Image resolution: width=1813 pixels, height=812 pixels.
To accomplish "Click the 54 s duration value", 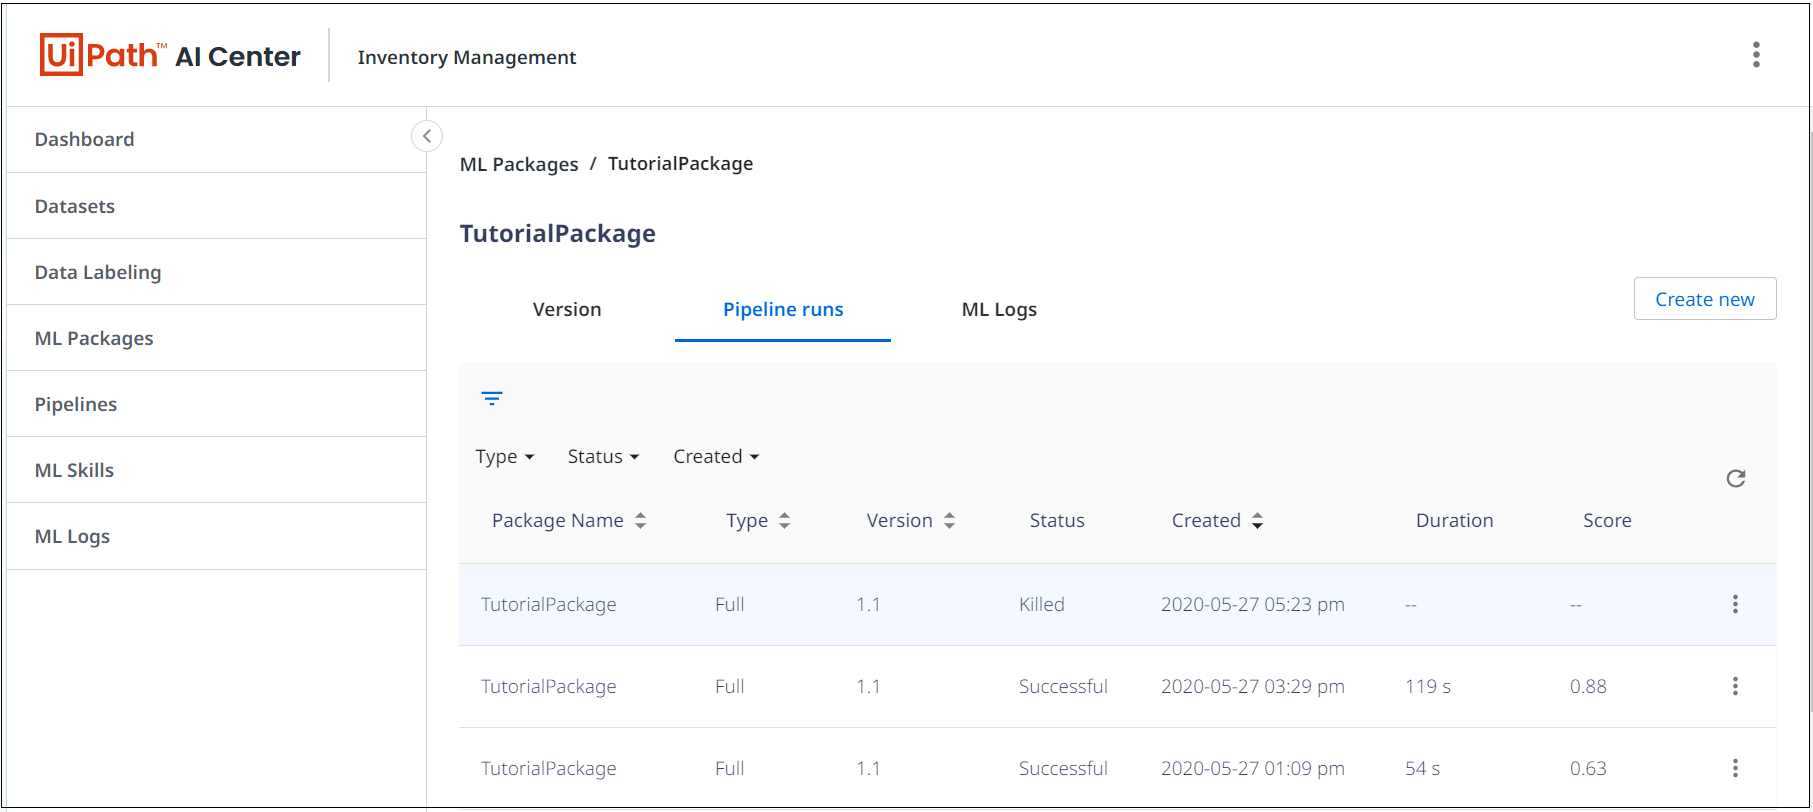I will 1423,768.
